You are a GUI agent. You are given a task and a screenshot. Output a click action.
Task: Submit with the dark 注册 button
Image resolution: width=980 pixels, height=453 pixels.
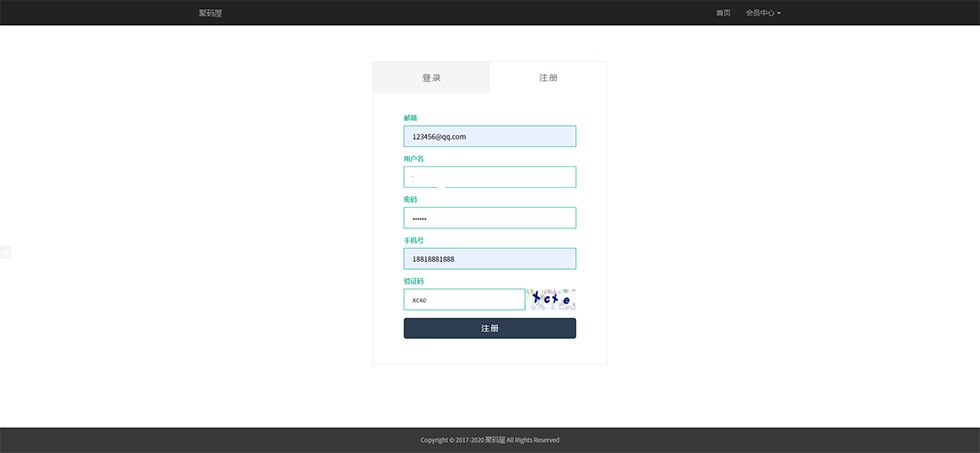pyautogui.click(x=490, y=329)
